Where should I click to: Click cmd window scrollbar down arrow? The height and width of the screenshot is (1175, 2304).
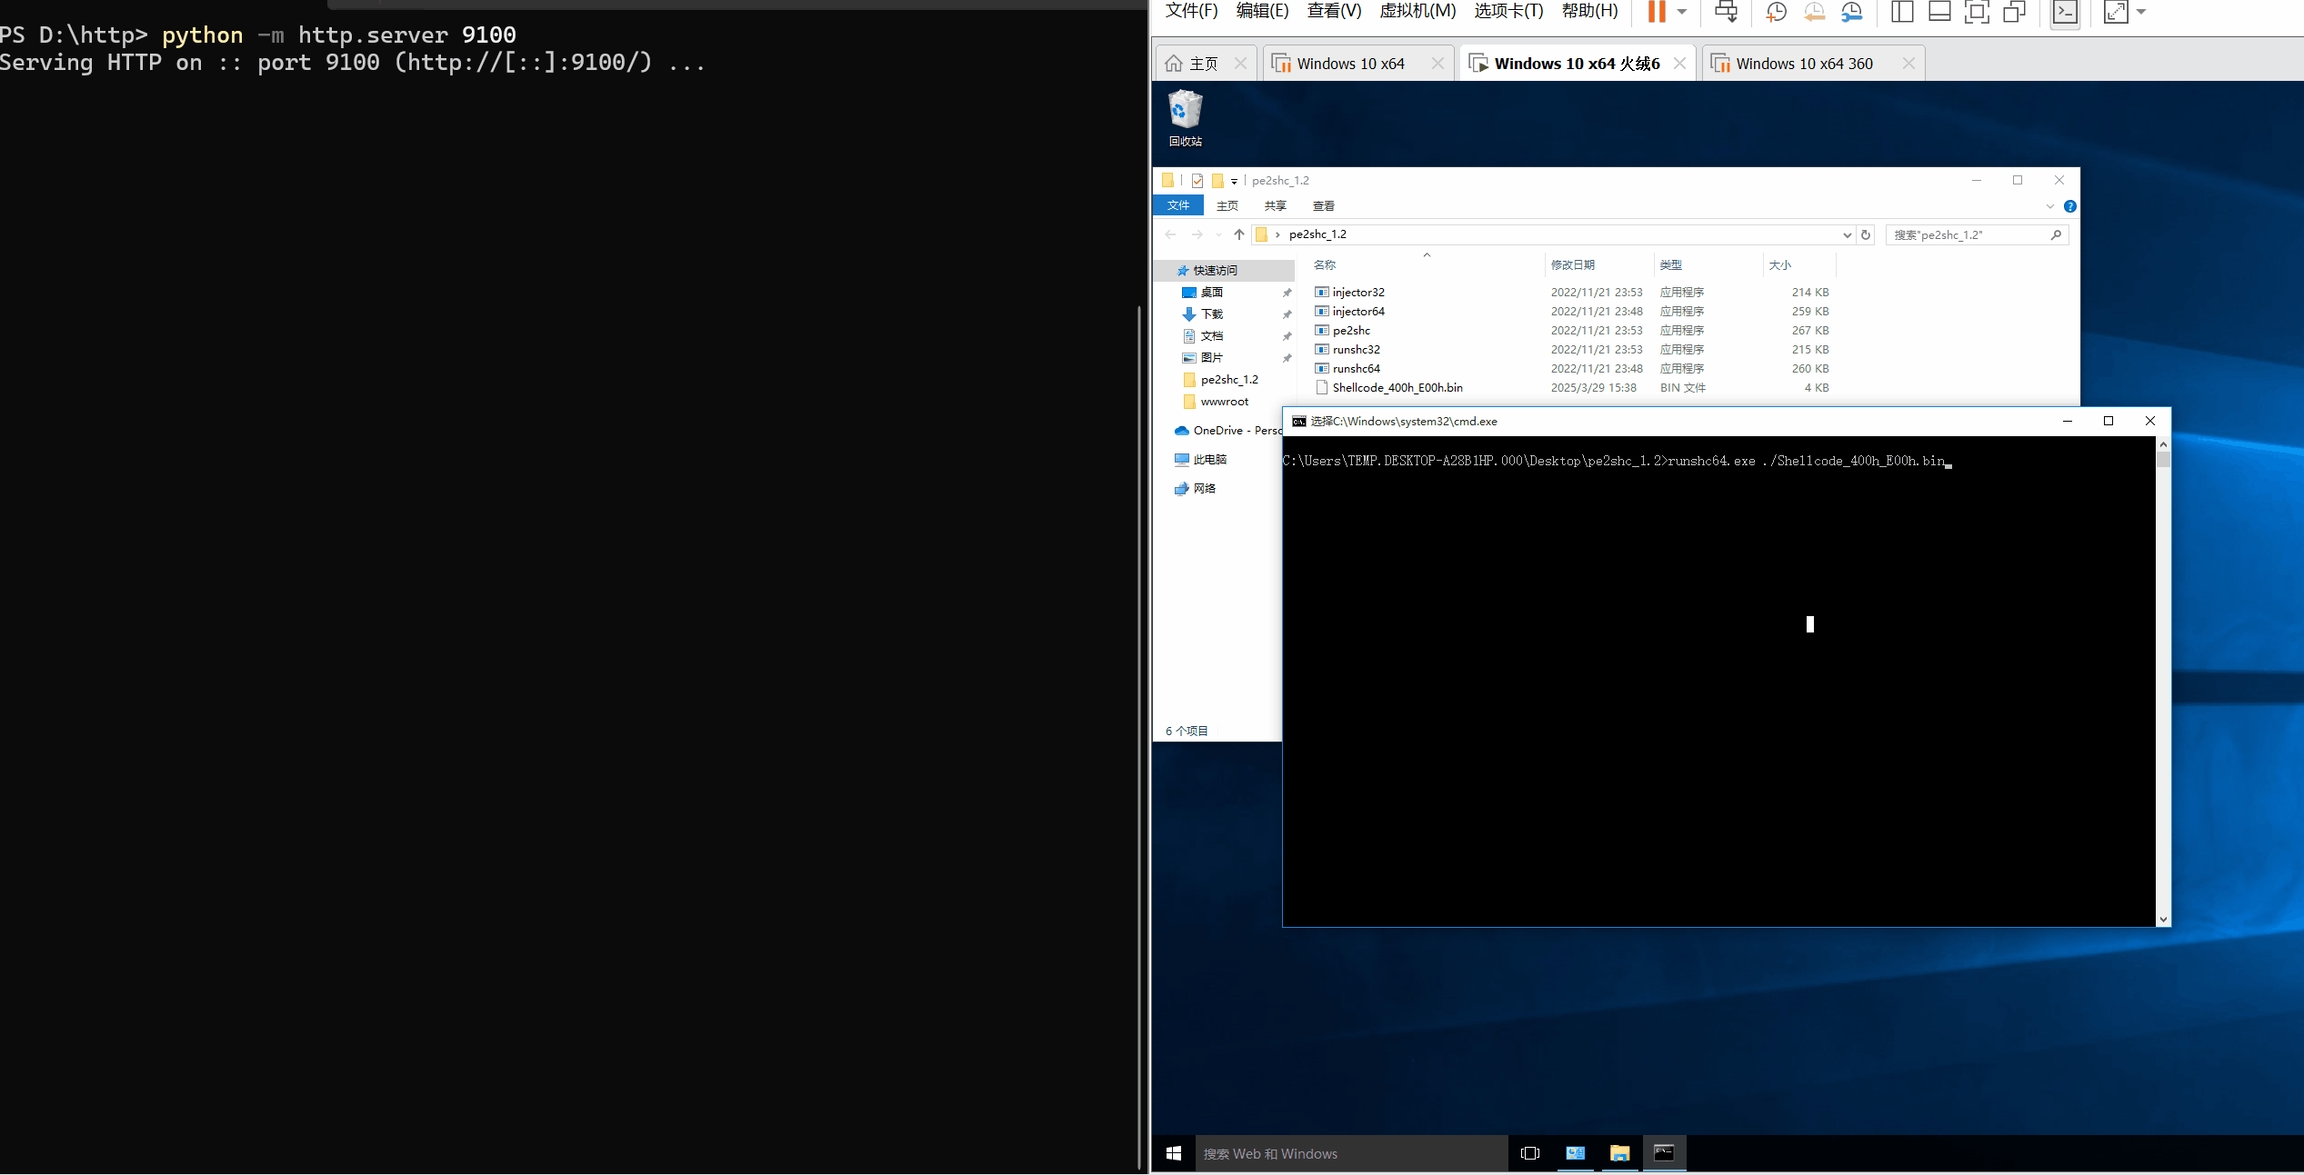(x=2163, y=919)
